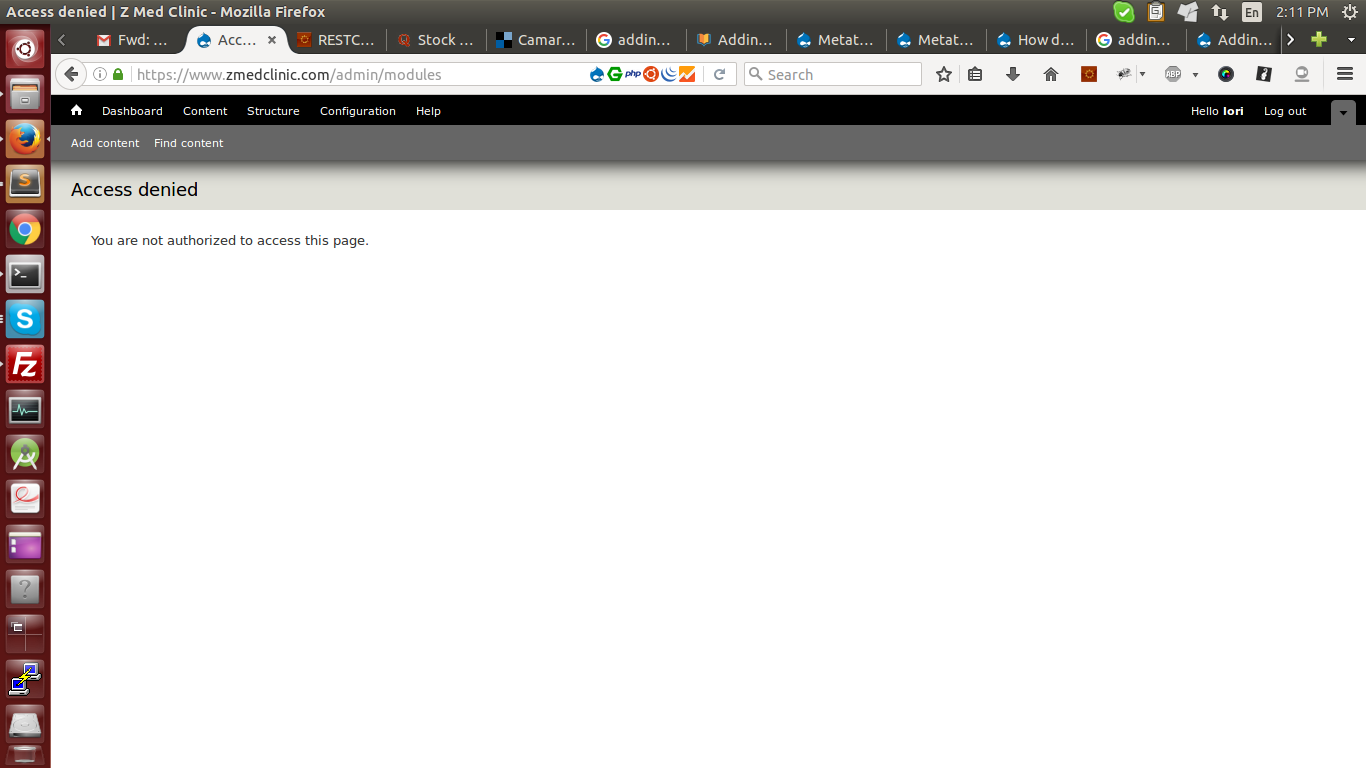Show bookmarks list icon in toolbar

(x=975, y=74)
